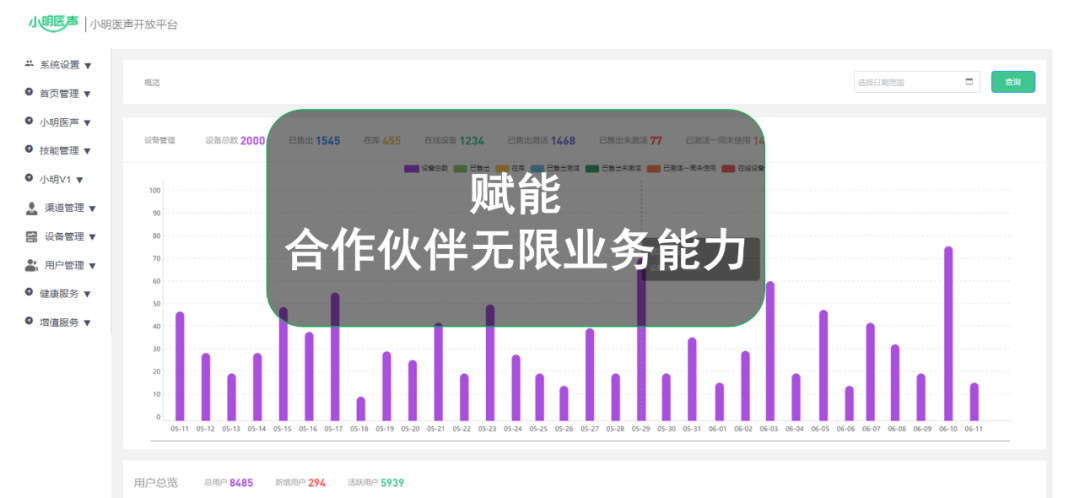Click the 设备管理 device icon in the sidebar
Image resolution: width=1080 pixels, height=498 pixels.
pyautogui.click(x=32, y=236)
